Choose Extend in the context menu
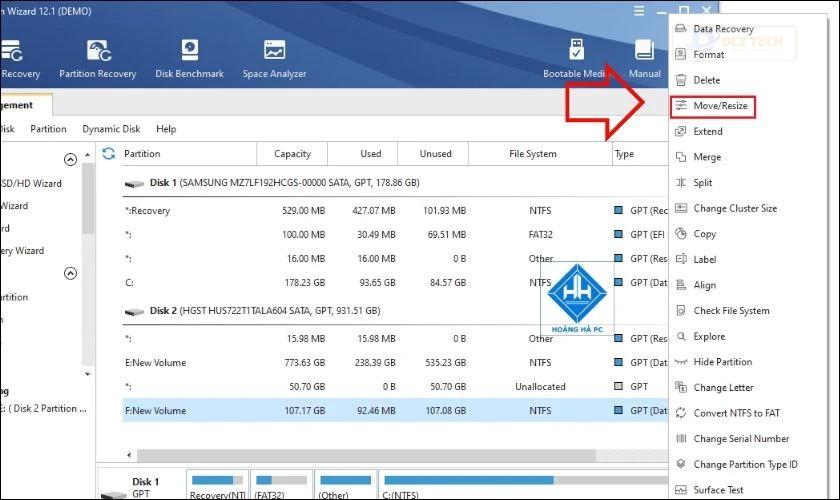Screen dimensions: 840x500 point(707,132)
